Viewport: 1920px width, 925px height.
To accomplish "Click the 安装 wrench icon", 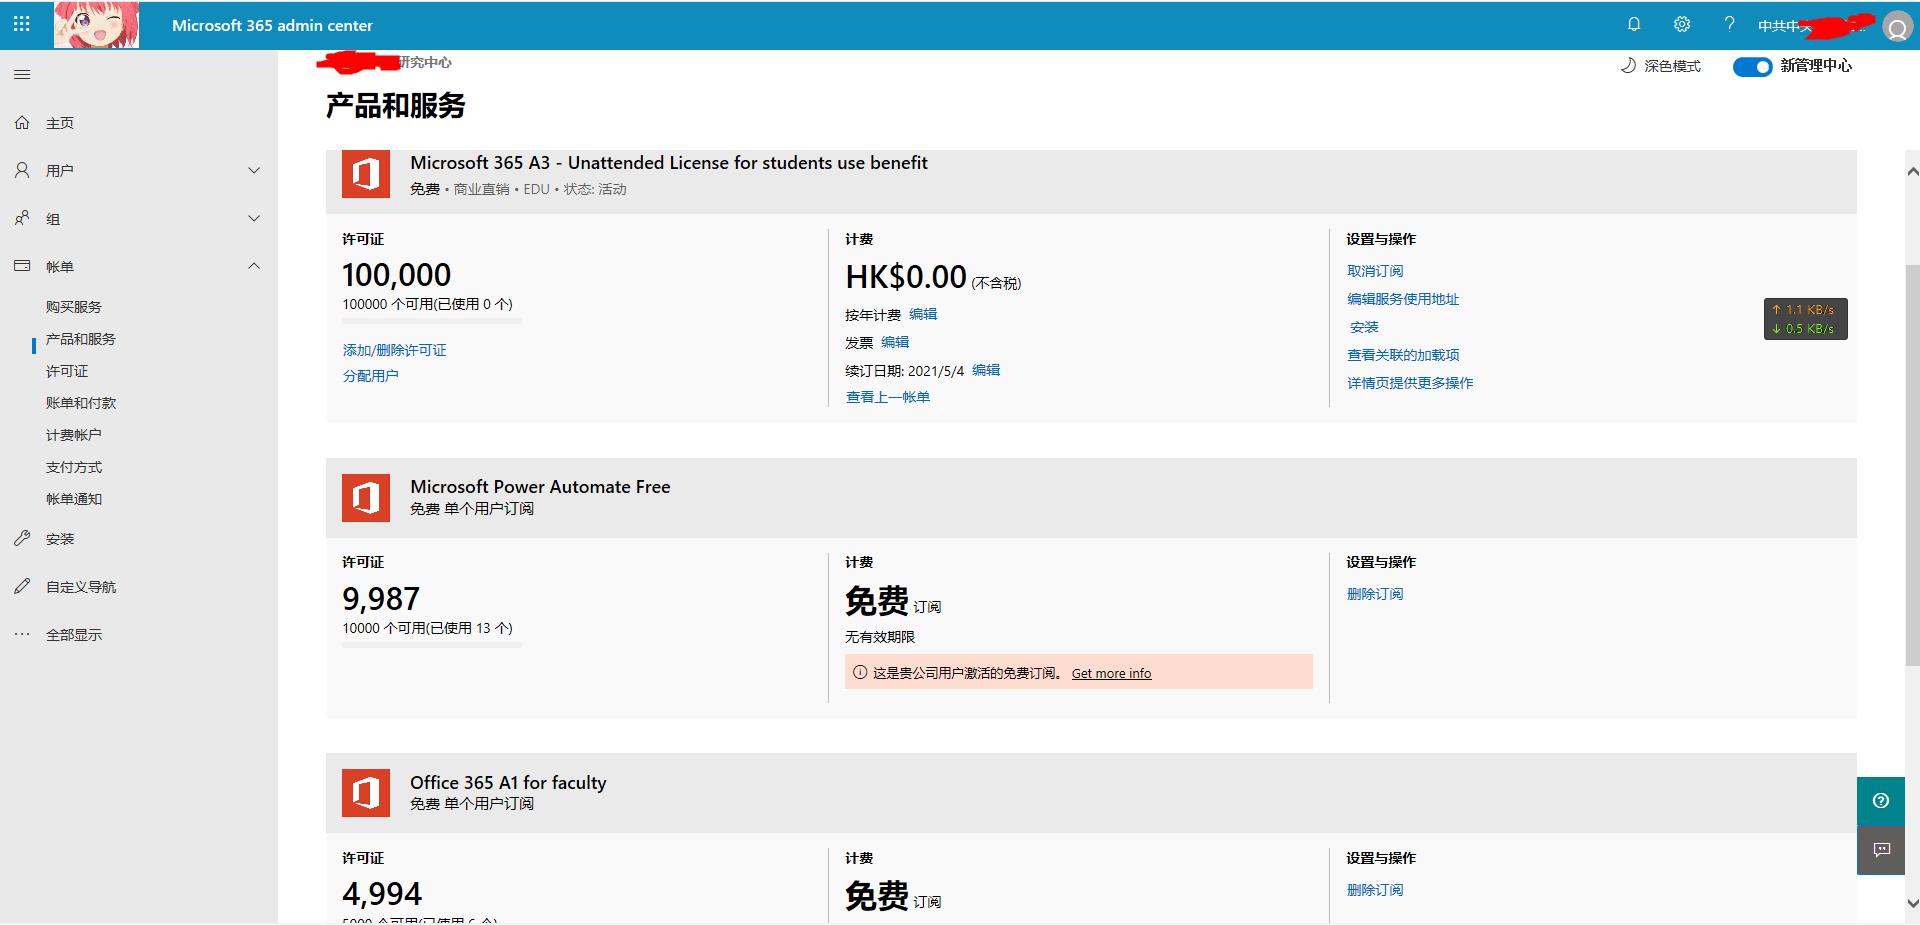I will coord(22,538).
